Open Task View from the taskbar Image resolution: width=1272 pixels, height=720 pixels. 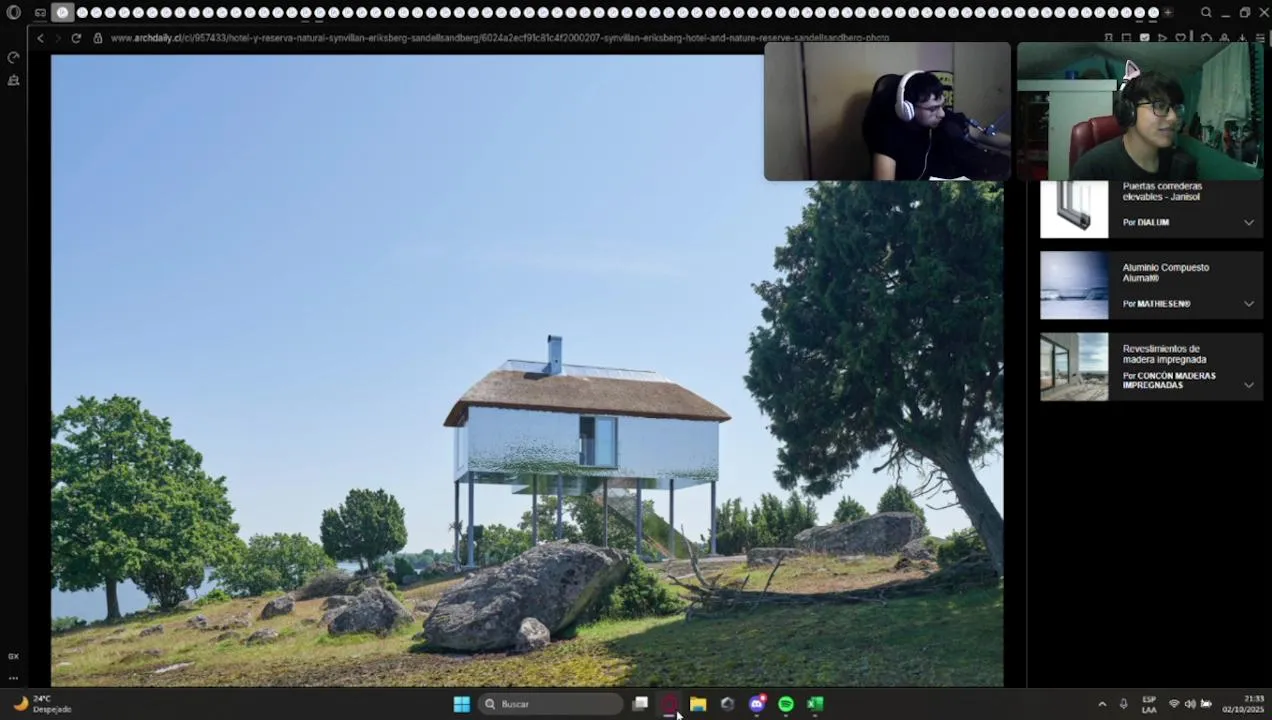coord(641,704)
